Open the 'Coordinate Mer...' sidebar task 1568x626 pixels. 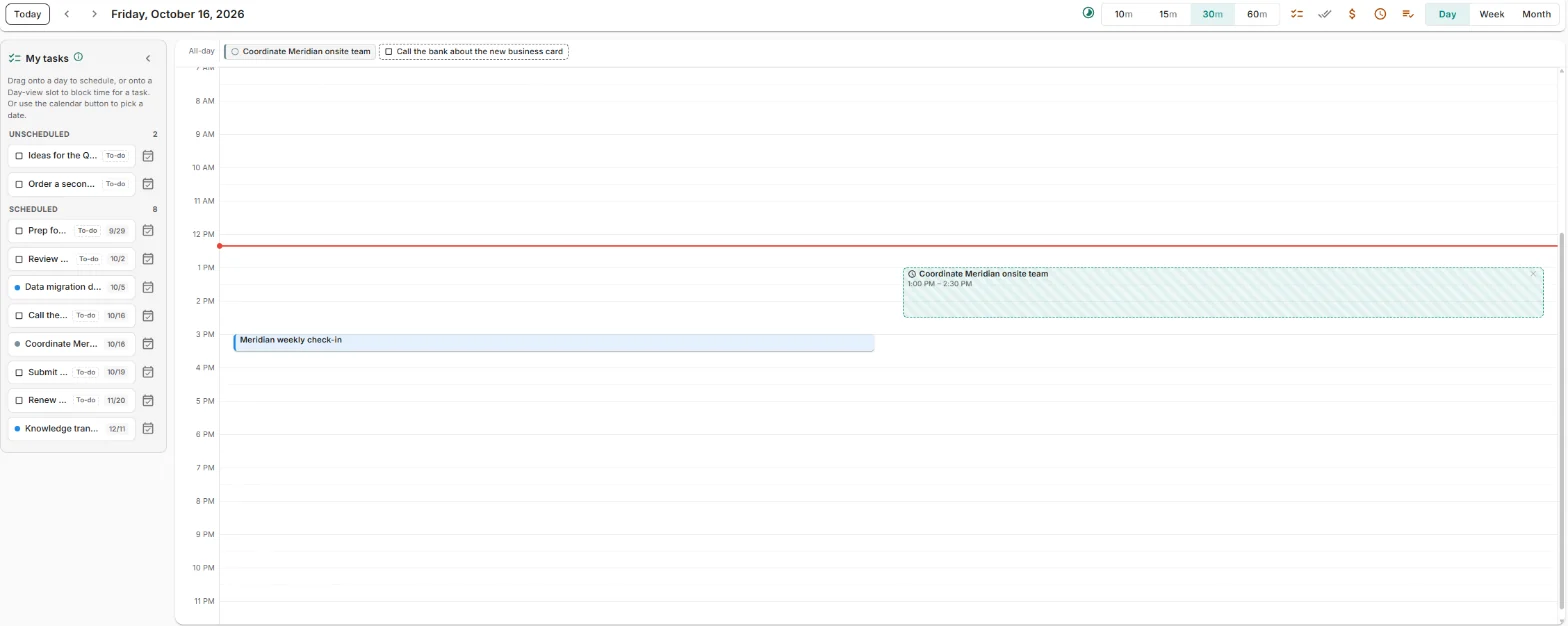[x=71, y=344]
